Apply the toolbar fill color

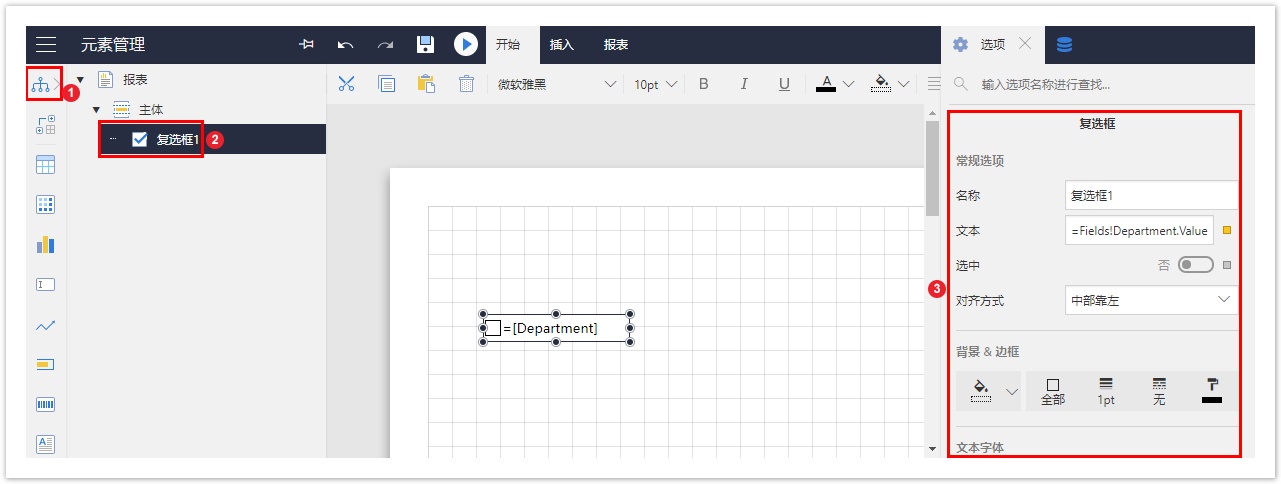[881, 84]
